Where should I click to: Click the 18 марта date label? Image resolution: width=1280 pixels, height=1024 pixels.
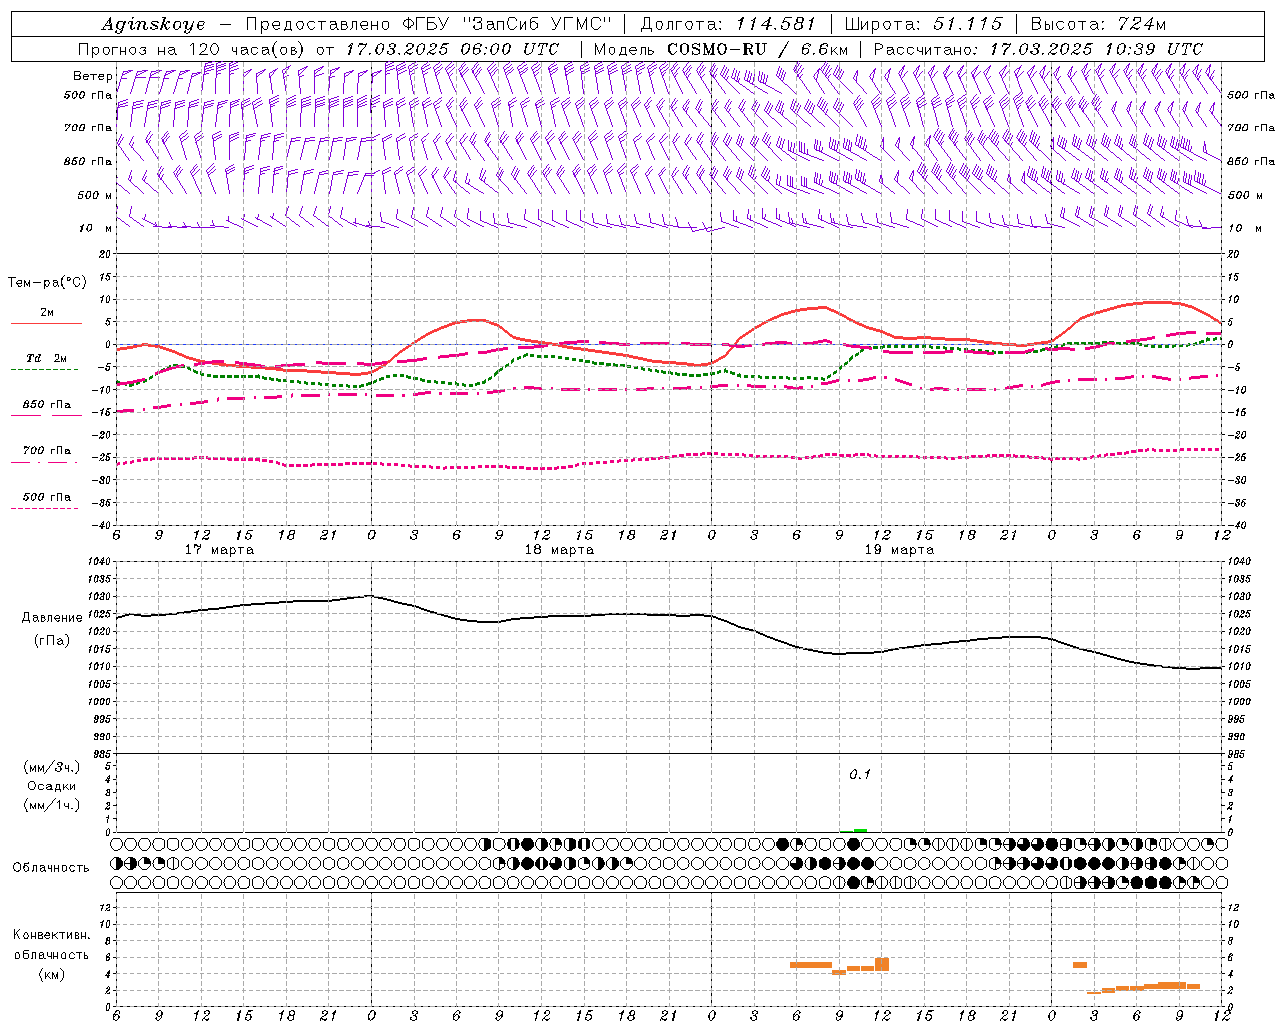559,550
